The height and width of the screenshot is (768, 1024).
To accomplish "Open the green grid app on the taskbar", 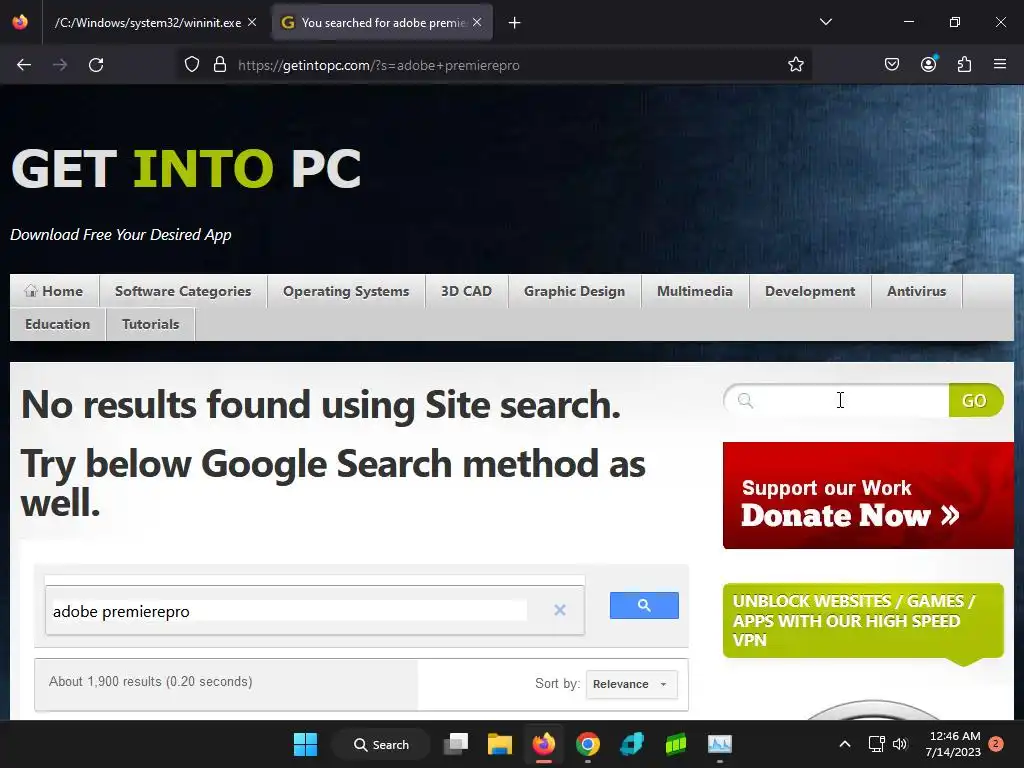I will (676, 744).
